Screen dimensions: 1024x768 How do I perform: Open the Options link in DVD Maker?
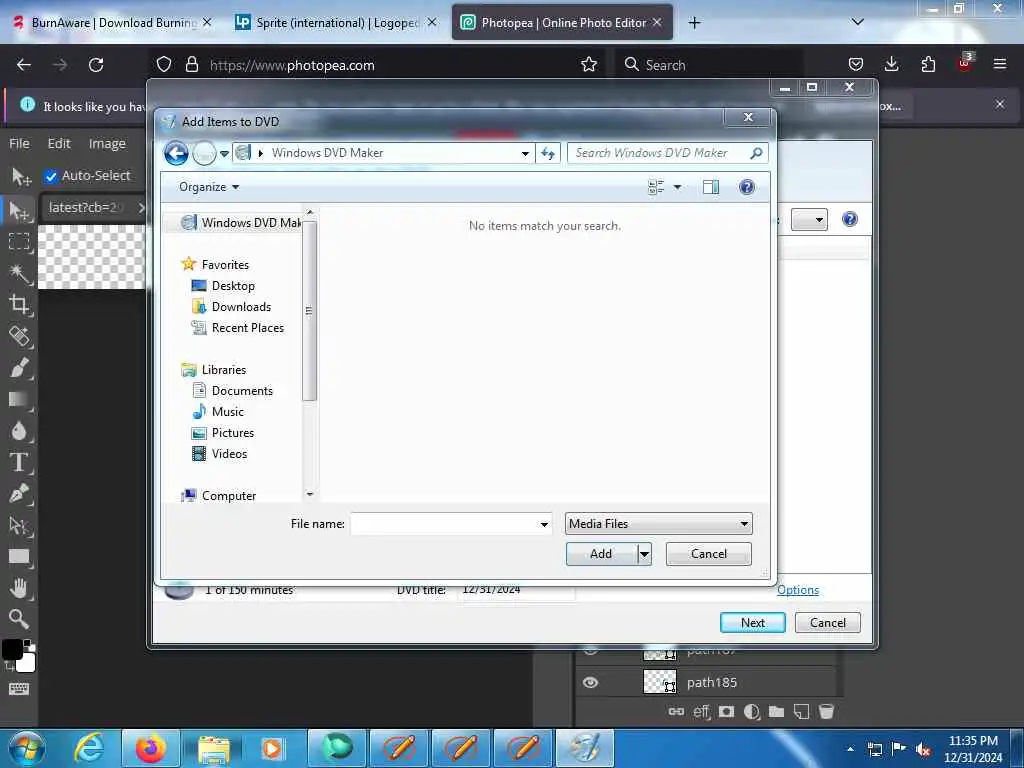coord(797,590)
